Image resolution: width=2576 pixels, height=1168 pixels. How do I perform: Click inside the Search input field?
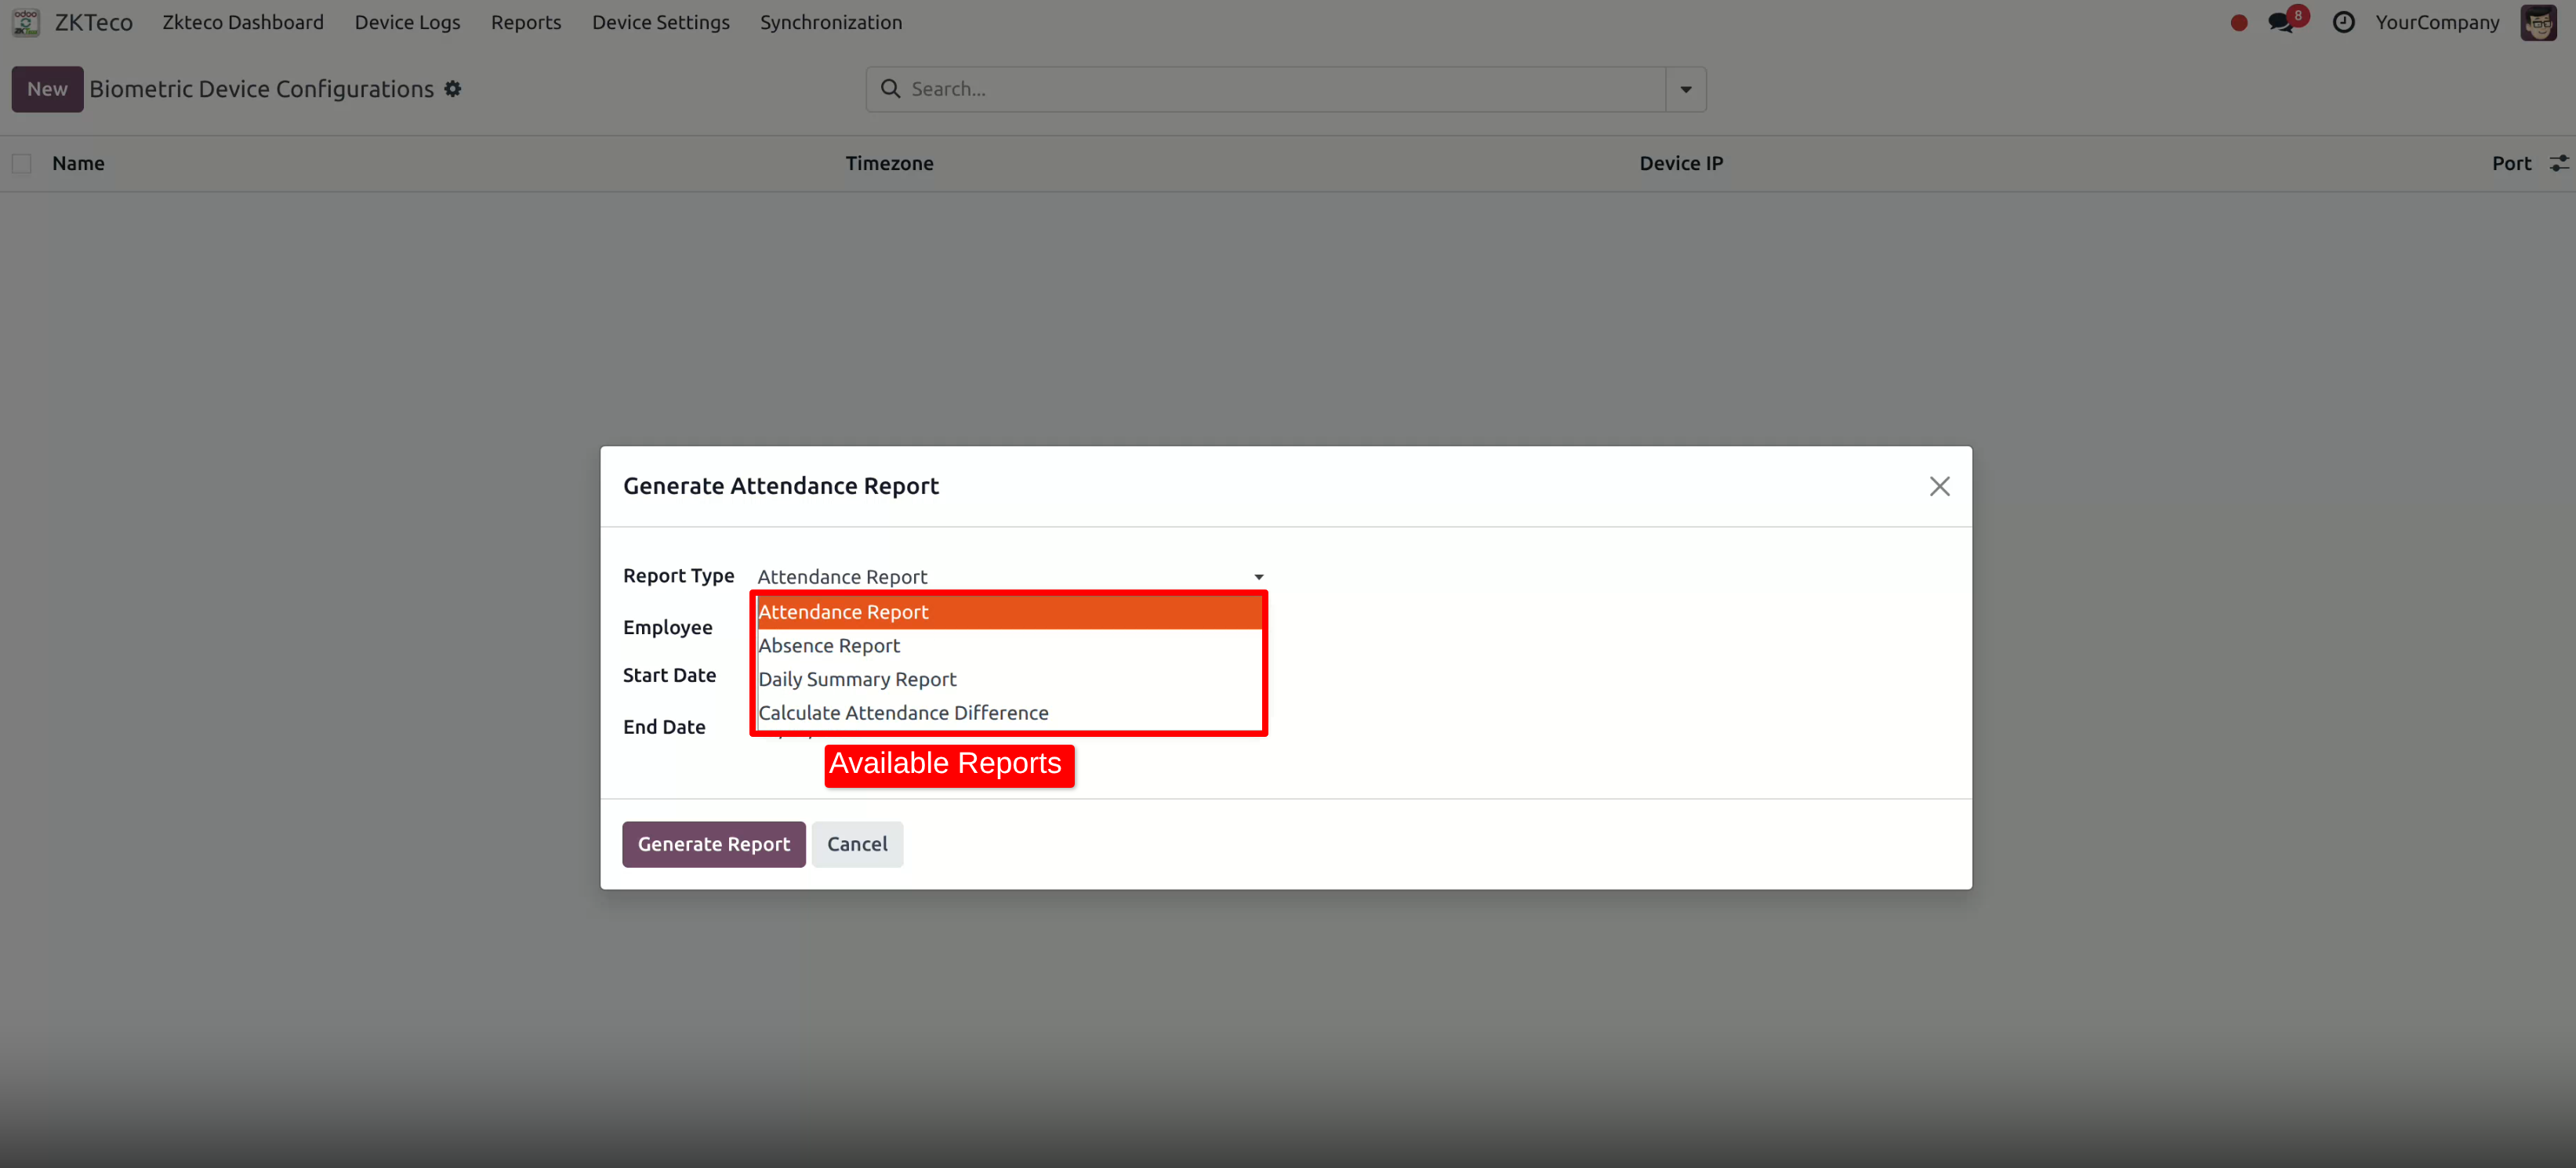(1200, 89)
